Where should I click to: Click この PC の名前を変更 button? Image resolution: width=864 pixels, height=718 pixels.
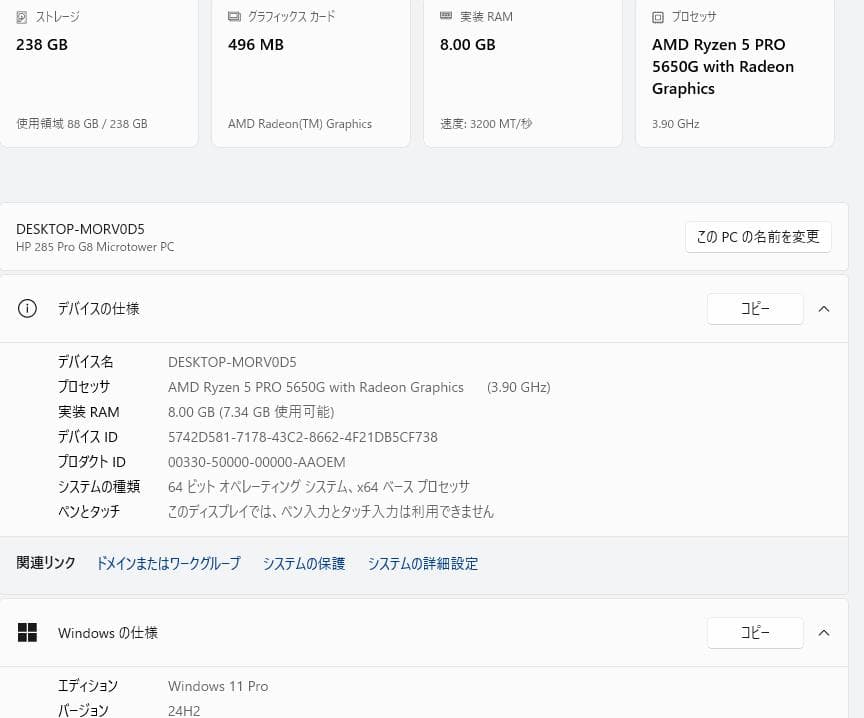point(757,236)
